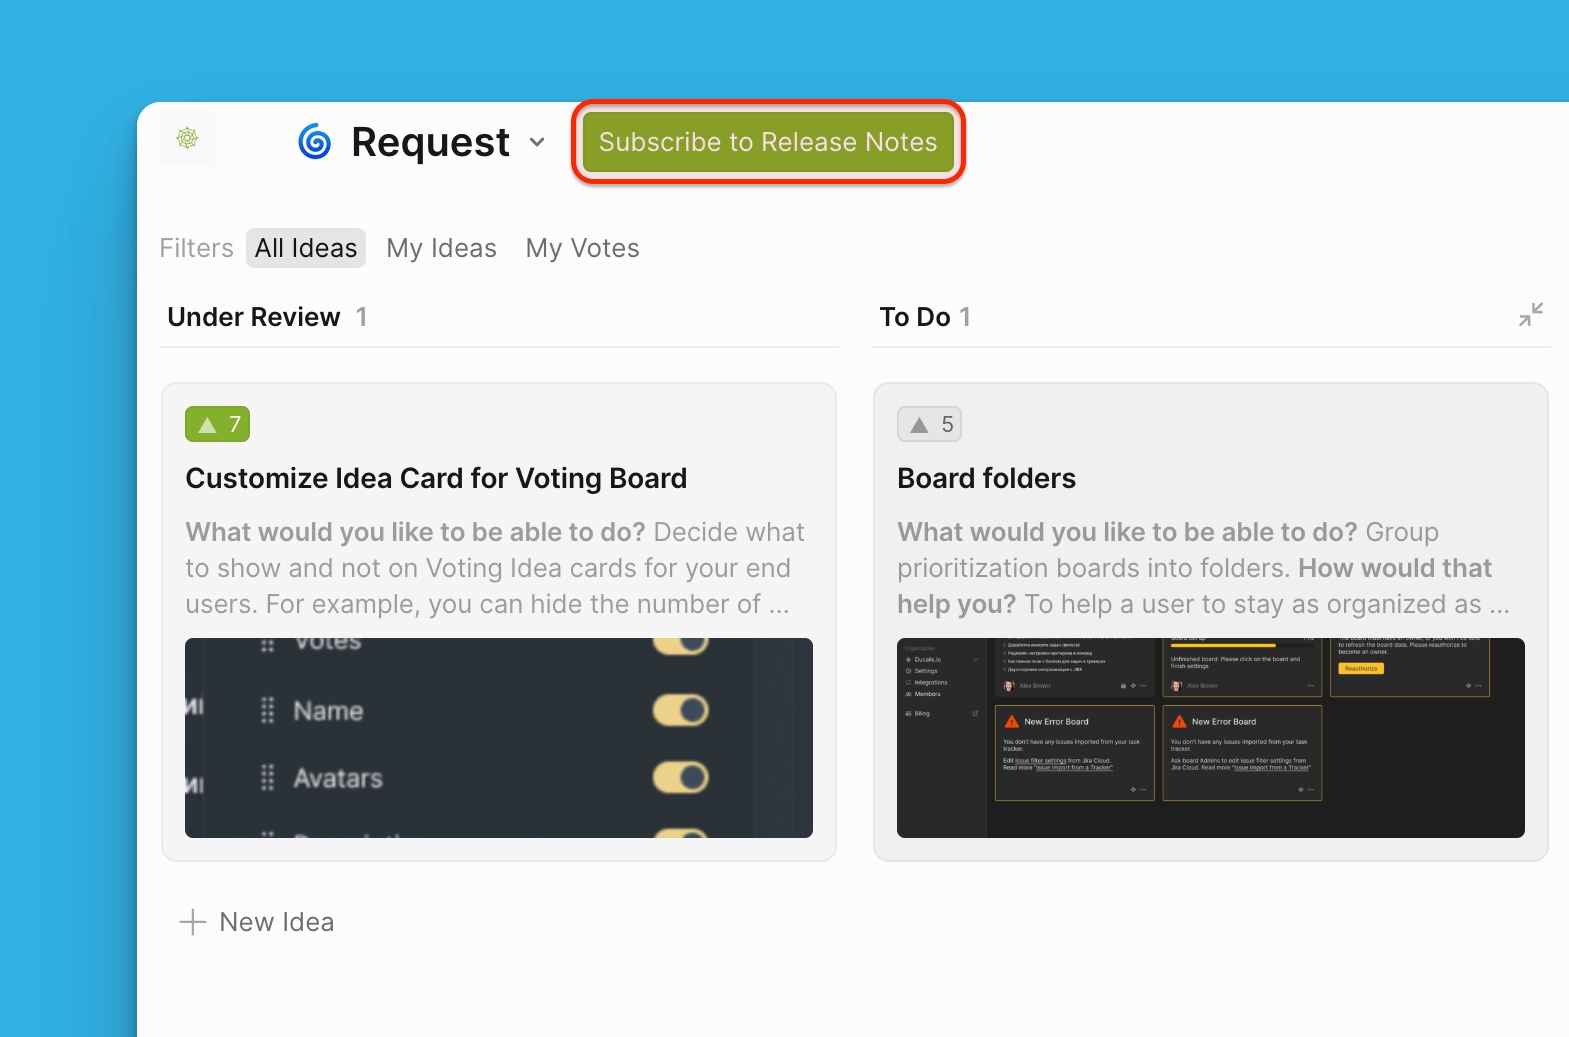Upvote the Customize Idea Card idea

coord(217,424)
